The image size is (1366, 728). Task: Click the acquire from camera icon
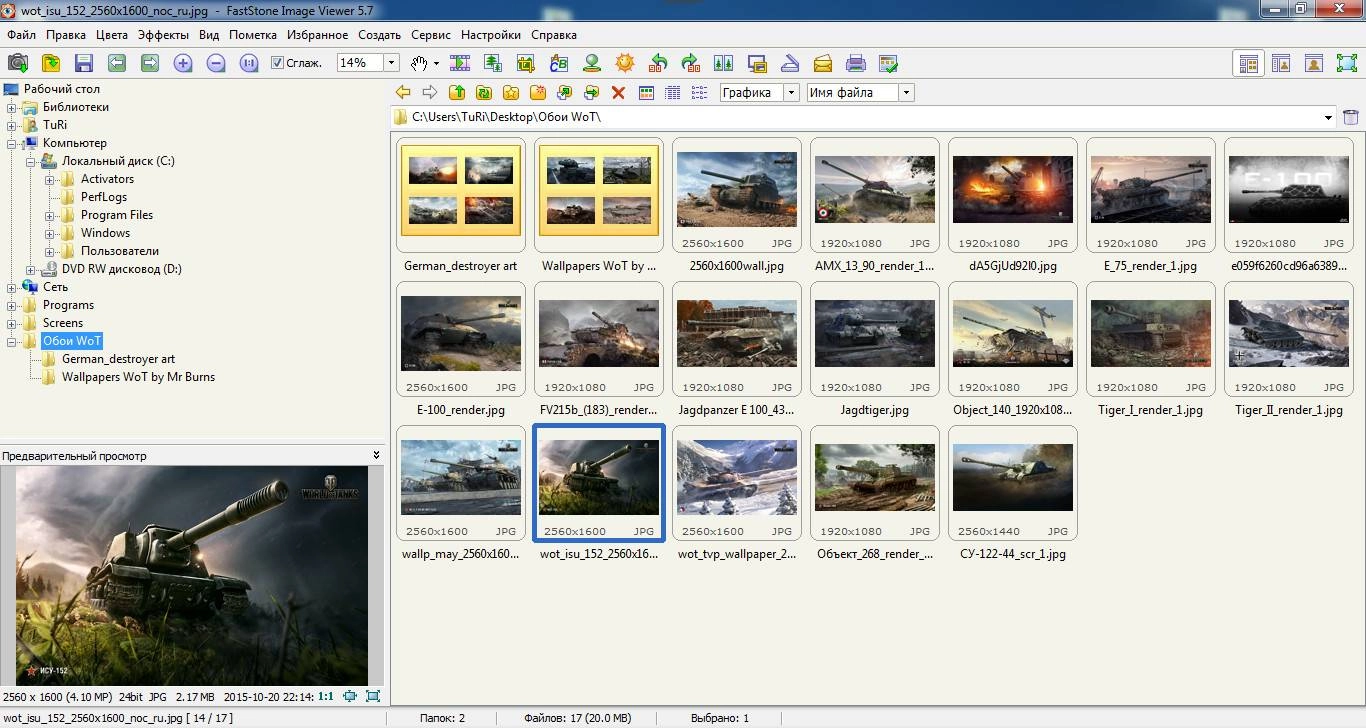click(x=18, y=63)
